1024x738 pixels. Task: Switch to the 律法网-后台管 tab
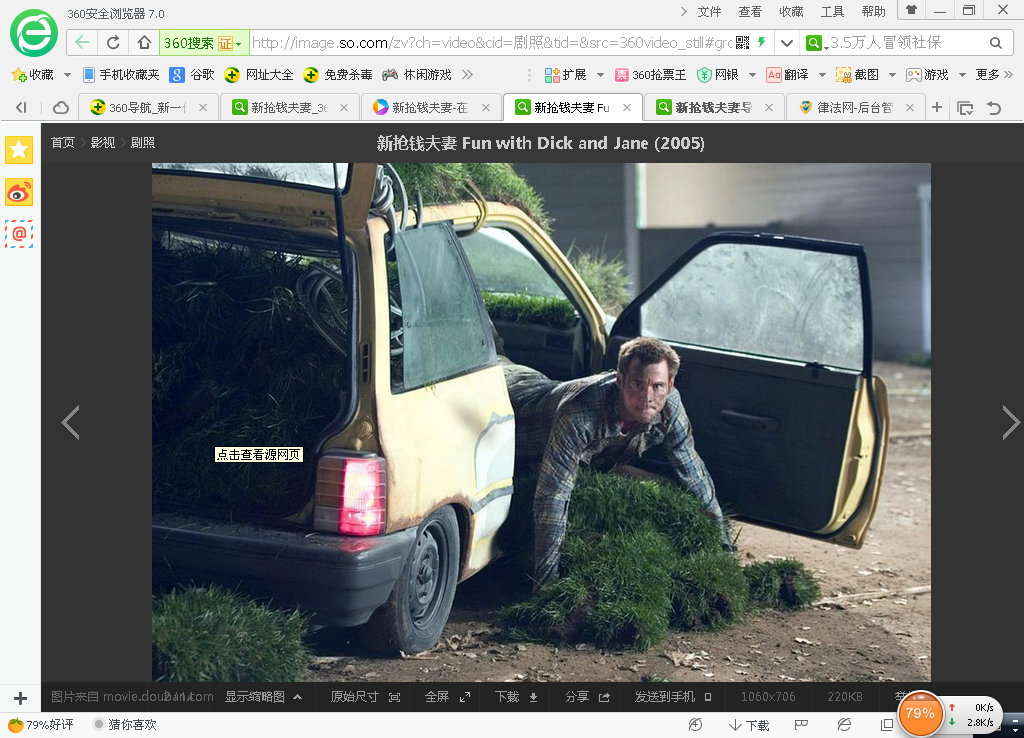coord(856,107)
